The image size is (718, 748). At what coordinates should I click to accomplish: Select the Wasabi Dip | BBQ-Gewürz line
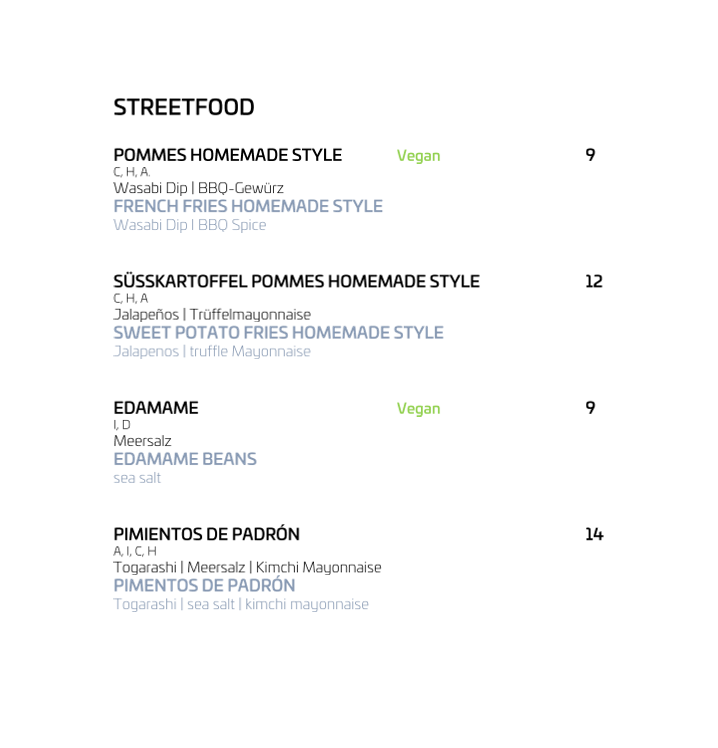tap(198, 187)
